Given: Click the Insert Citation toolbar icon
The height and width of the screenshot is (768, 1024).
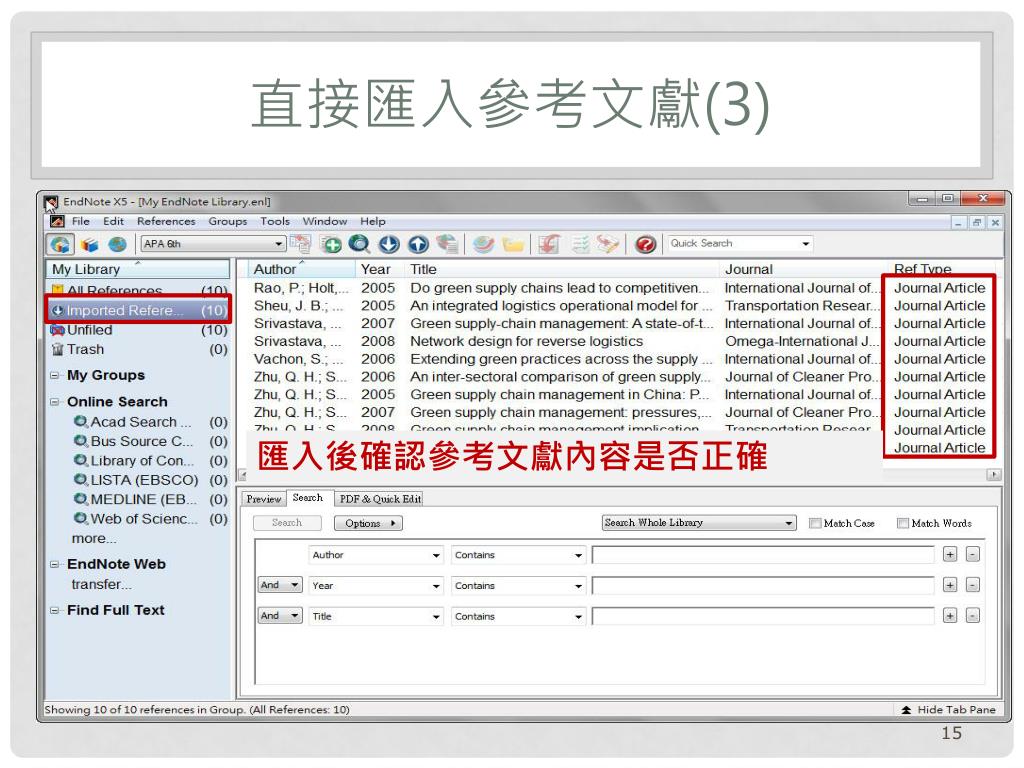Looking at the screenshot, I should click(x=549, y=244).
